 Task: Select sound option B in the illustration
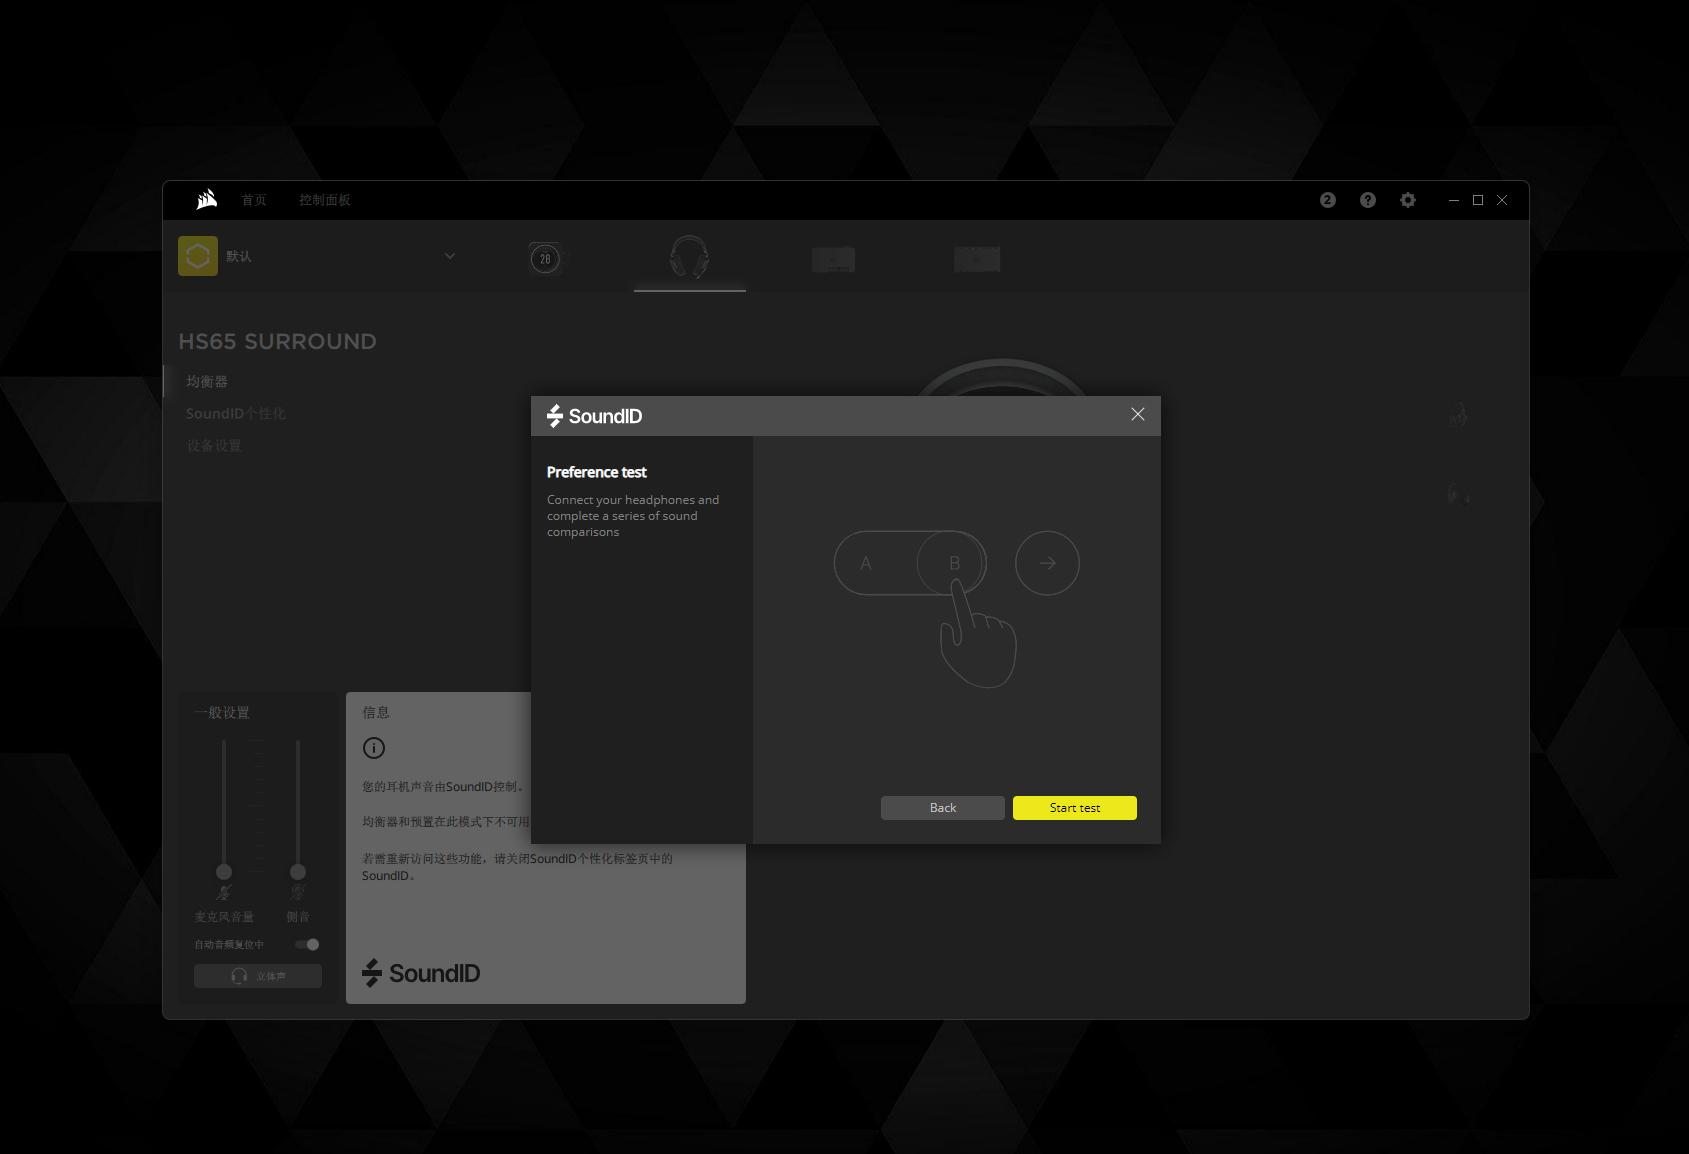(x=954, y=563)
